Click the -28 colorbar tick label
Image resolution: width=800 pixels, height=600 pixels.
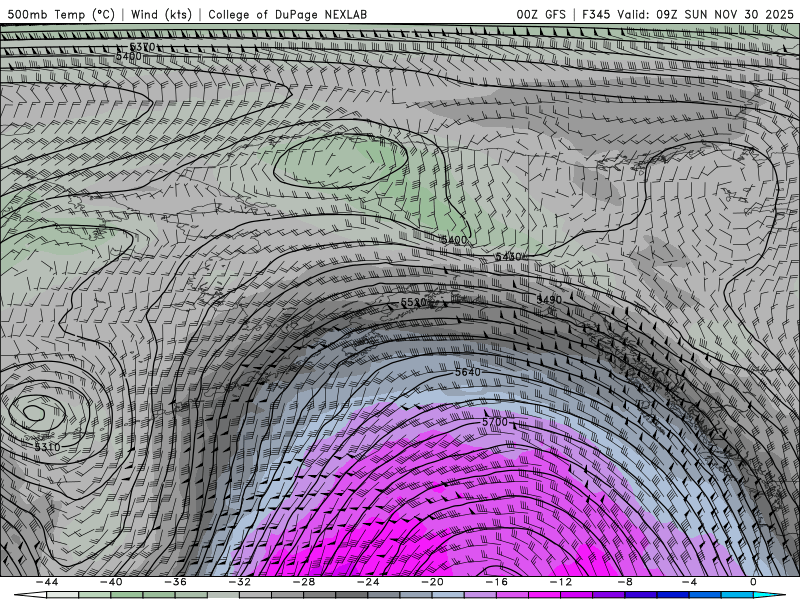click(304, 582)
